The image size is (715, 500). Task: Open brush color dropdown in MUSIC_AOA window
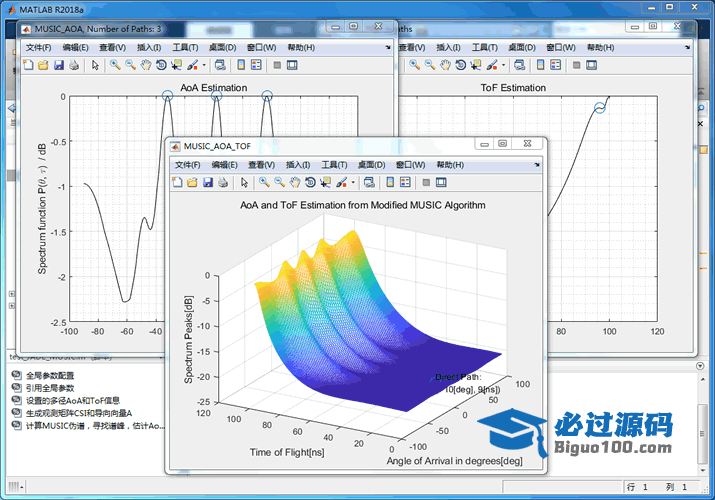(x=204, y=65)
